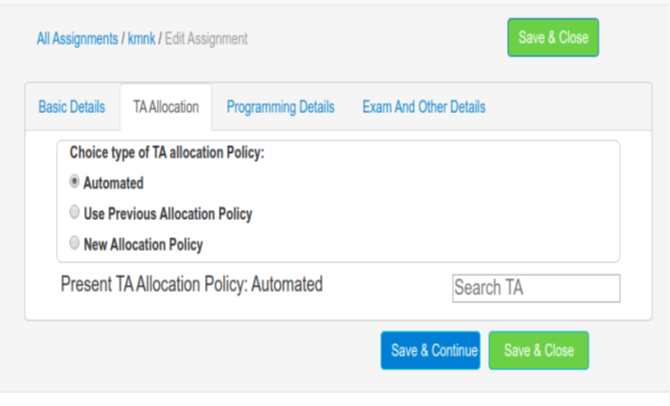Show the Exam And Other Details tab
The height and width of the screenshot is (406, 670).
click(424, 107)
